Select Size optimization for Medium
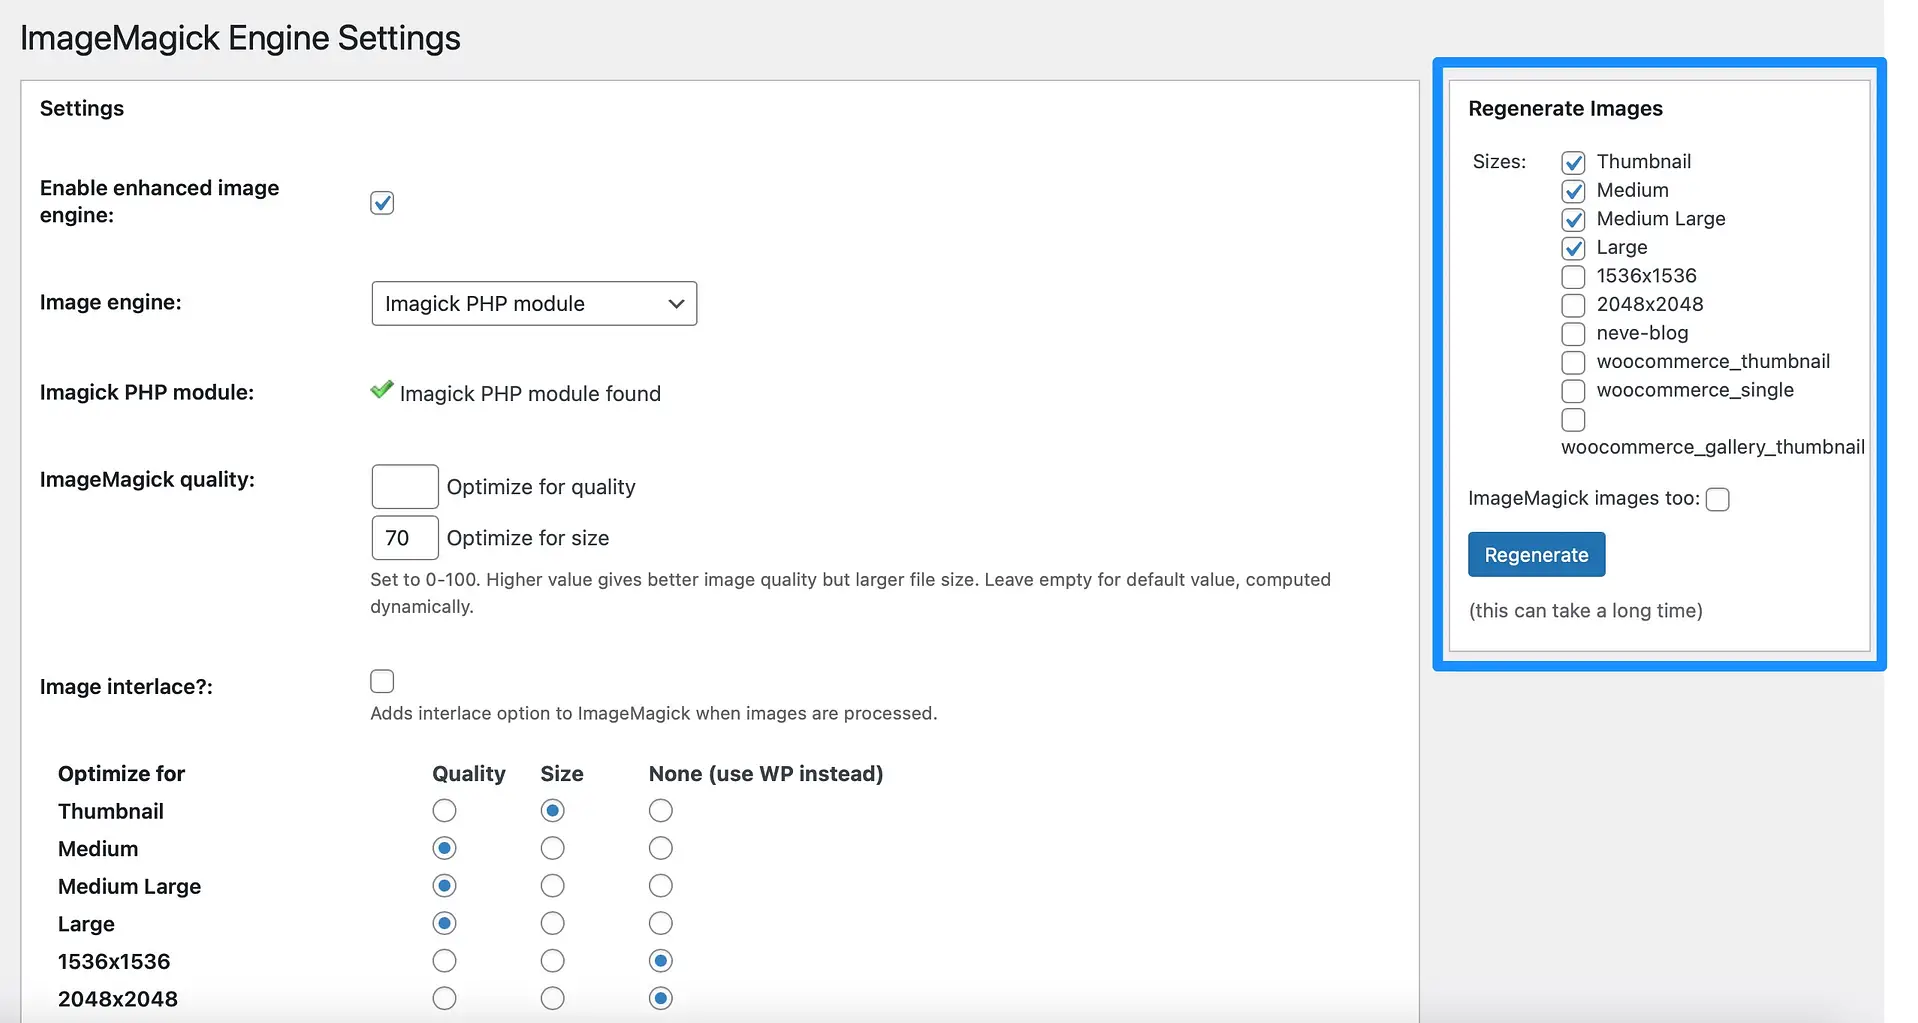This screenshot has width=1918, height=1023. click(x=552, y=848)
